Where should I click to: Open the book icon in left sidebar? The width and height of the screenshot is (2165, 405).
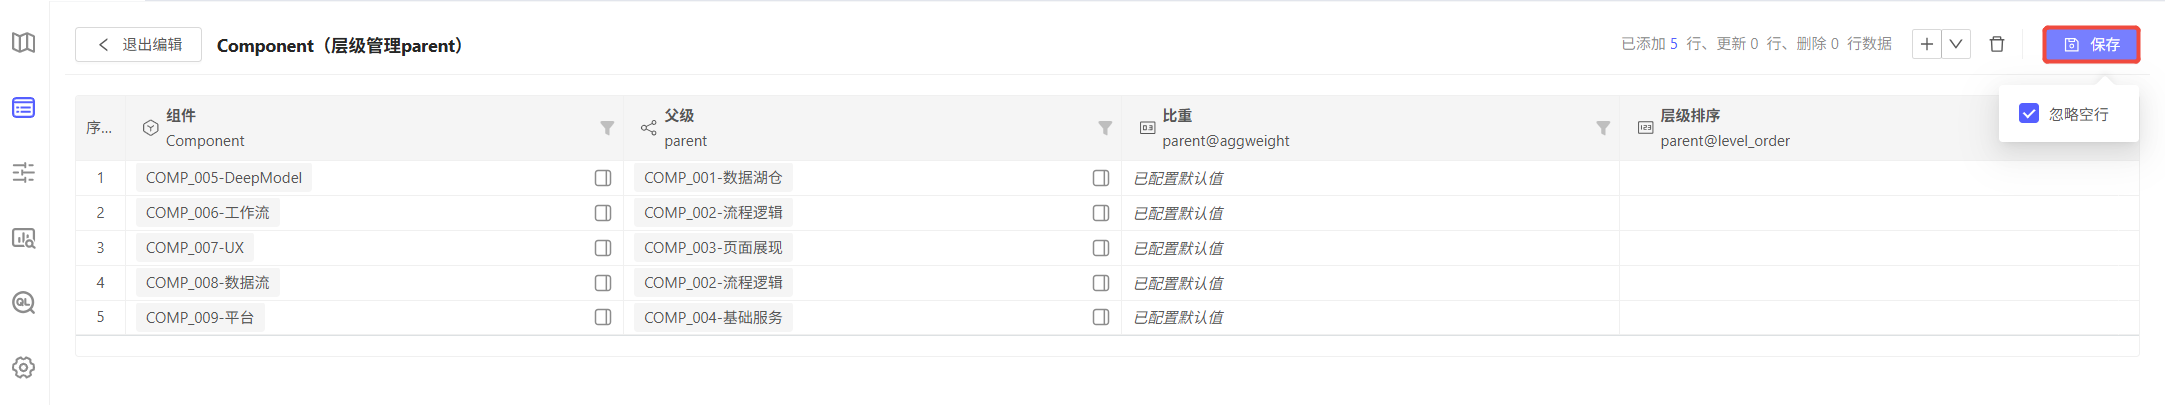point(24,43)
